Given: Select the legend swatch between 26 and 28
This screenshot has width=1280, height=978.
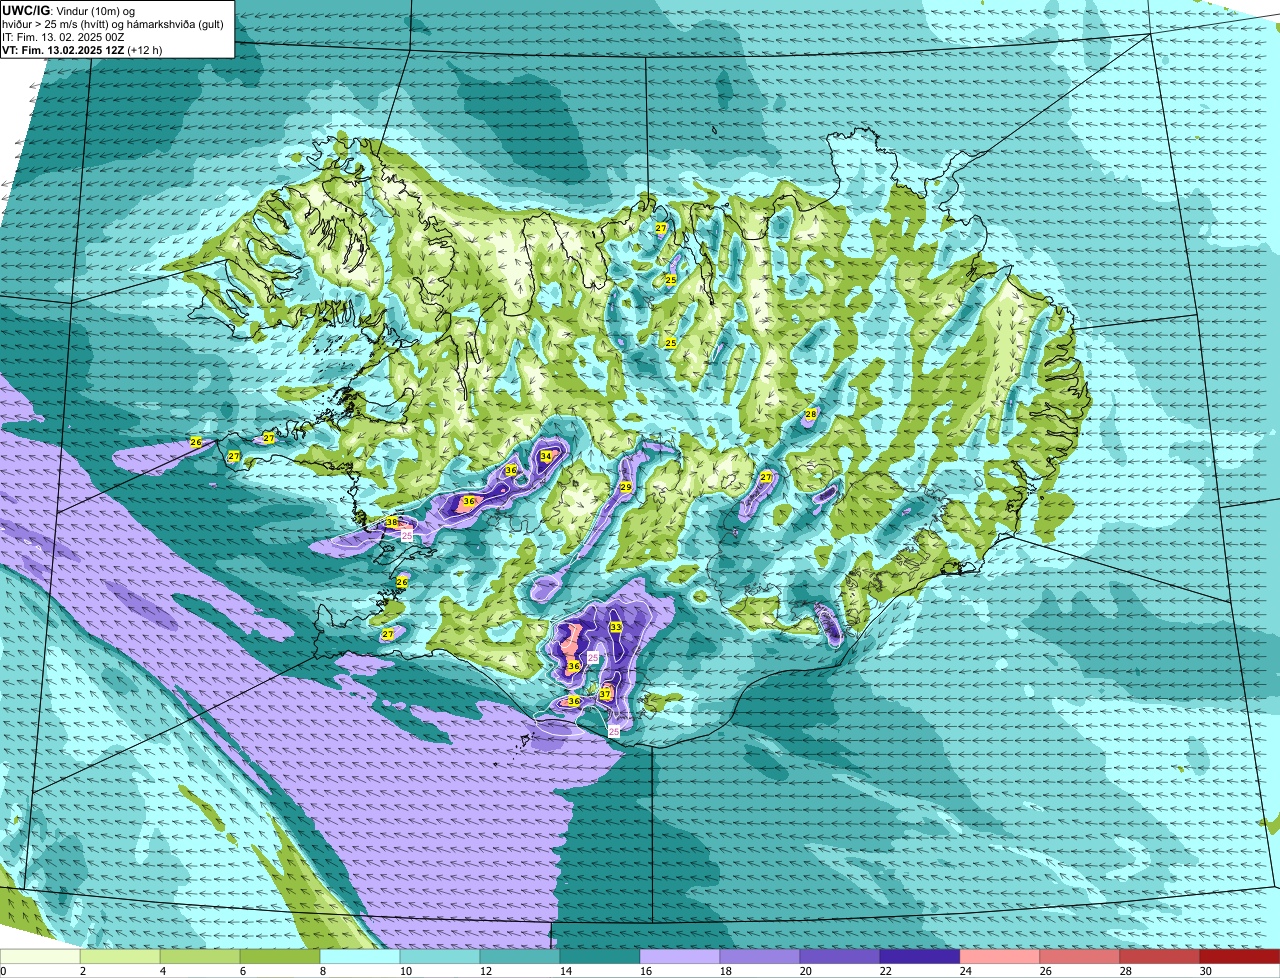Looking at the screenshot, I should point(1080,956).
